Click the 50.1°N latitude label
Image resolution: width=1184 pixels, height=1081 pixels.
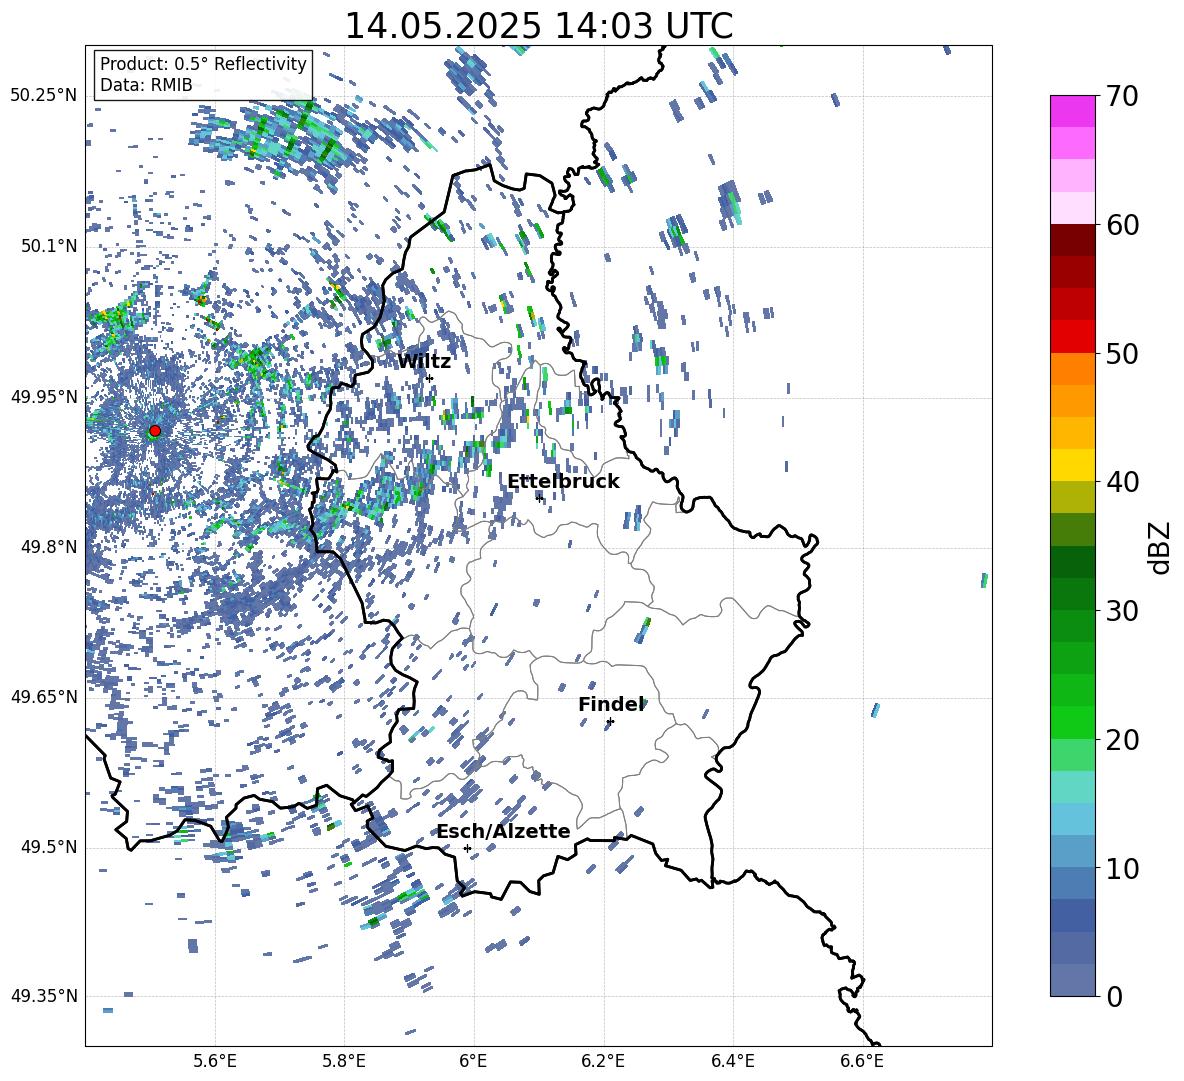(49, 246)
